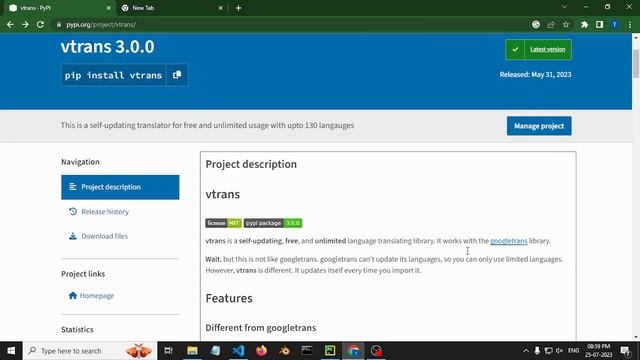Open Firefox from the taskbar
This screenshot has height=360, width=640.
[261, 351]
